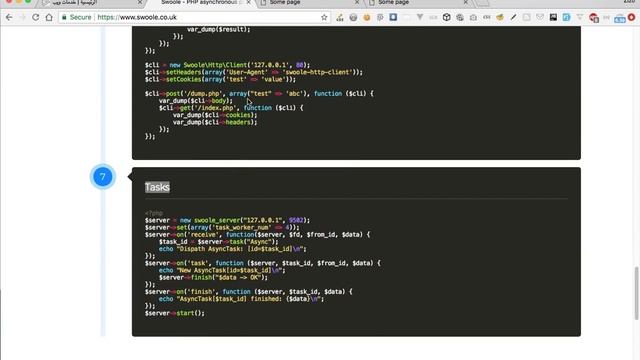Click the var_dump($result); line

click(x=219, y=29)
